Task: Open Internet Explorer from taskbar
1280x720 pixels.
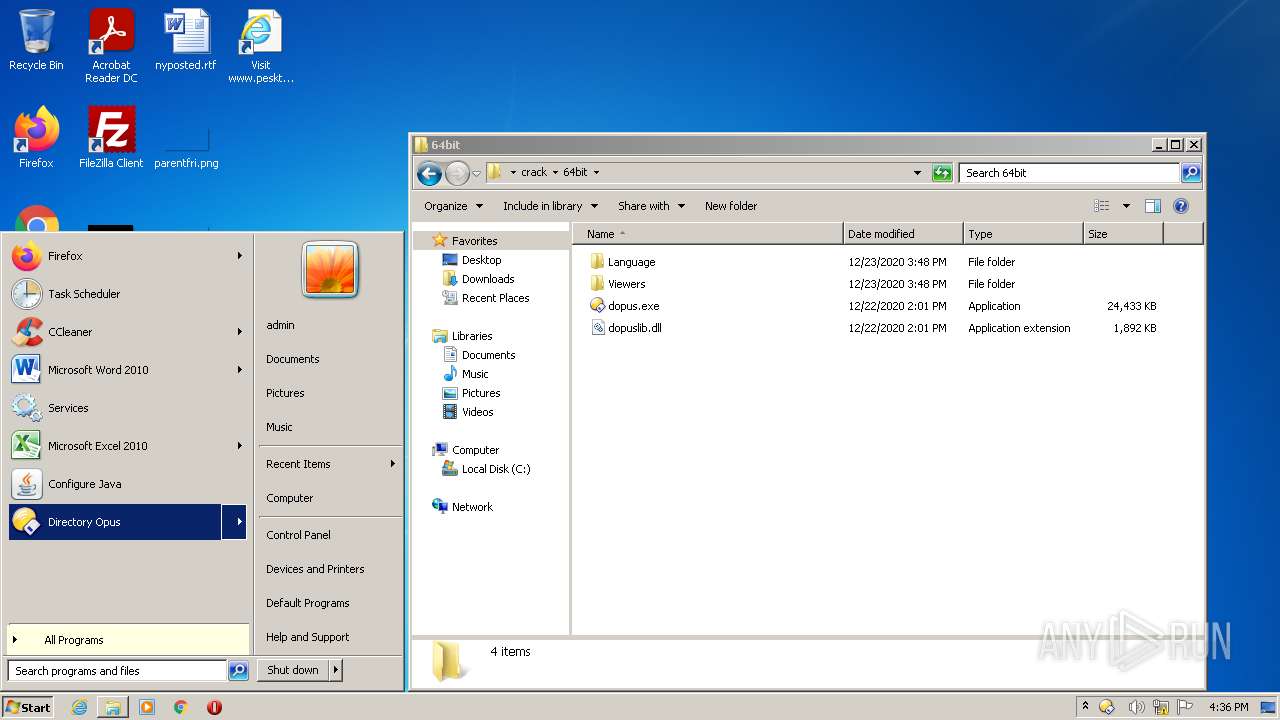Action: point(80,707)
